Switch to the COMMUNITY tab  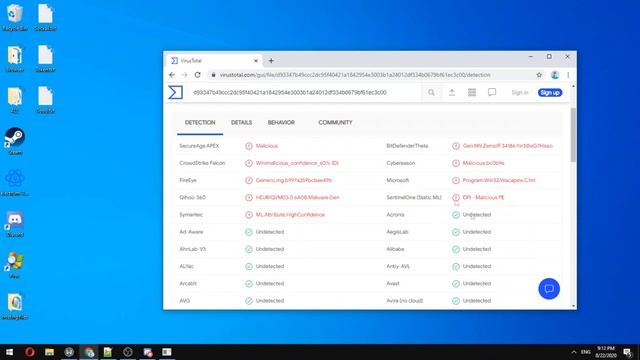pos(335,122)
